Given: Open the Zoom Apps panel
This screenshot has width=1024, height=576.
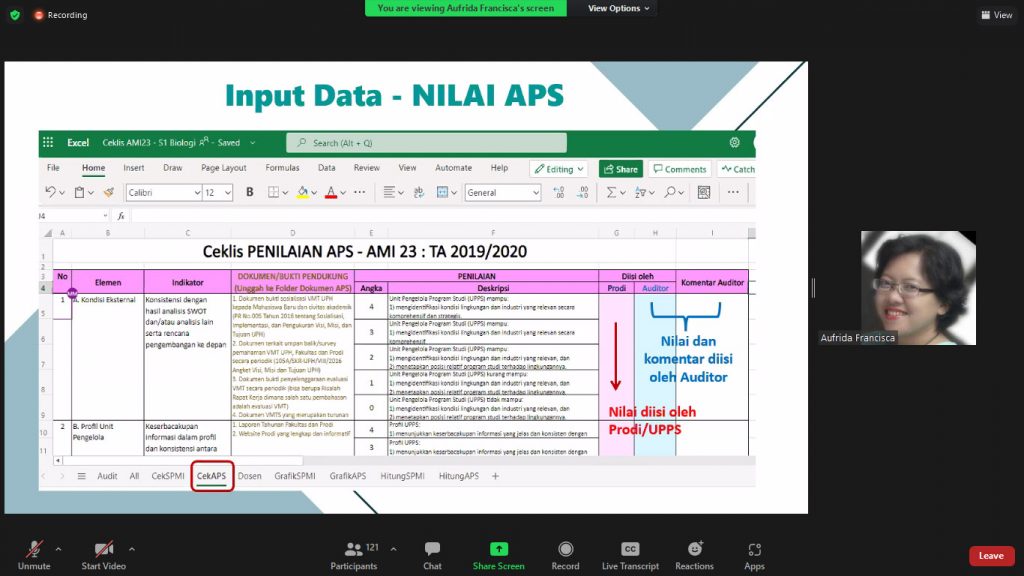Looking at the screenshot, I should tap(754, 555).
